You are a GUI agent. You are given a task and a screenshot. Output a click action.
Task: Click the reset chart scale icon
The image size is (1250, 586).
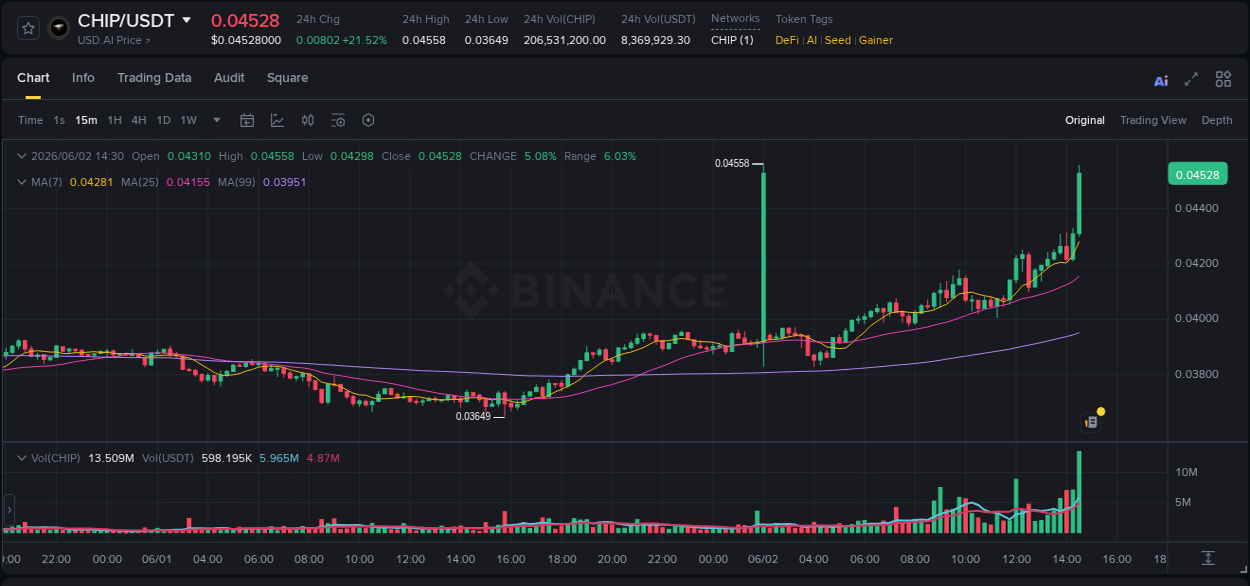[1208, 558]
